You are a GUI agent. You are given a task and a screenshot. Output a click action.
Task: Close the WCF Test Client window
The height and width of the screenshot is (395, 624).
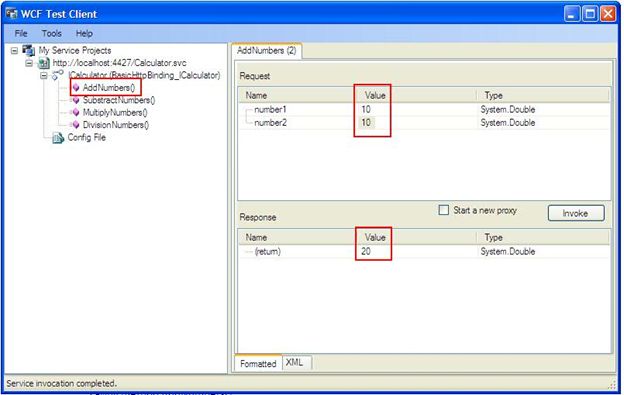608,14
